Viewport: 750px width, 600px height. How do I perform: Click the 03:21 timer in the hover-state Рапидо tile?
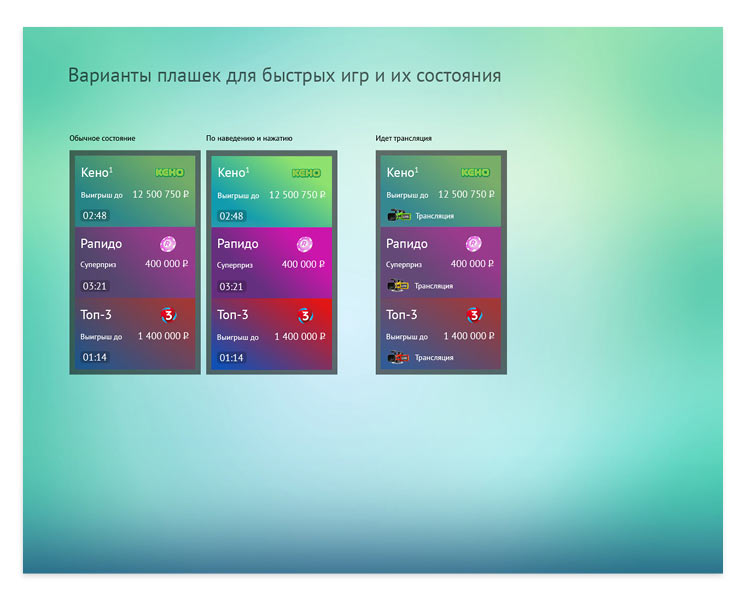click(231, 286)
